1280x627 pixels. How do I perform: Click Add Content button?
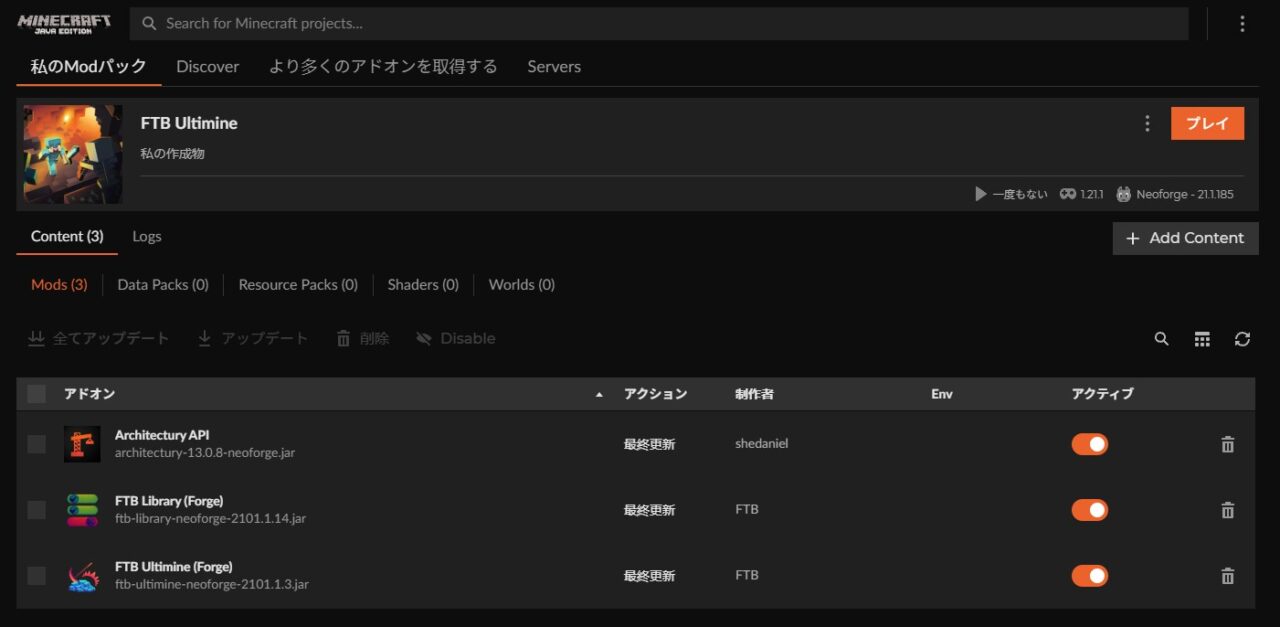1185,238
